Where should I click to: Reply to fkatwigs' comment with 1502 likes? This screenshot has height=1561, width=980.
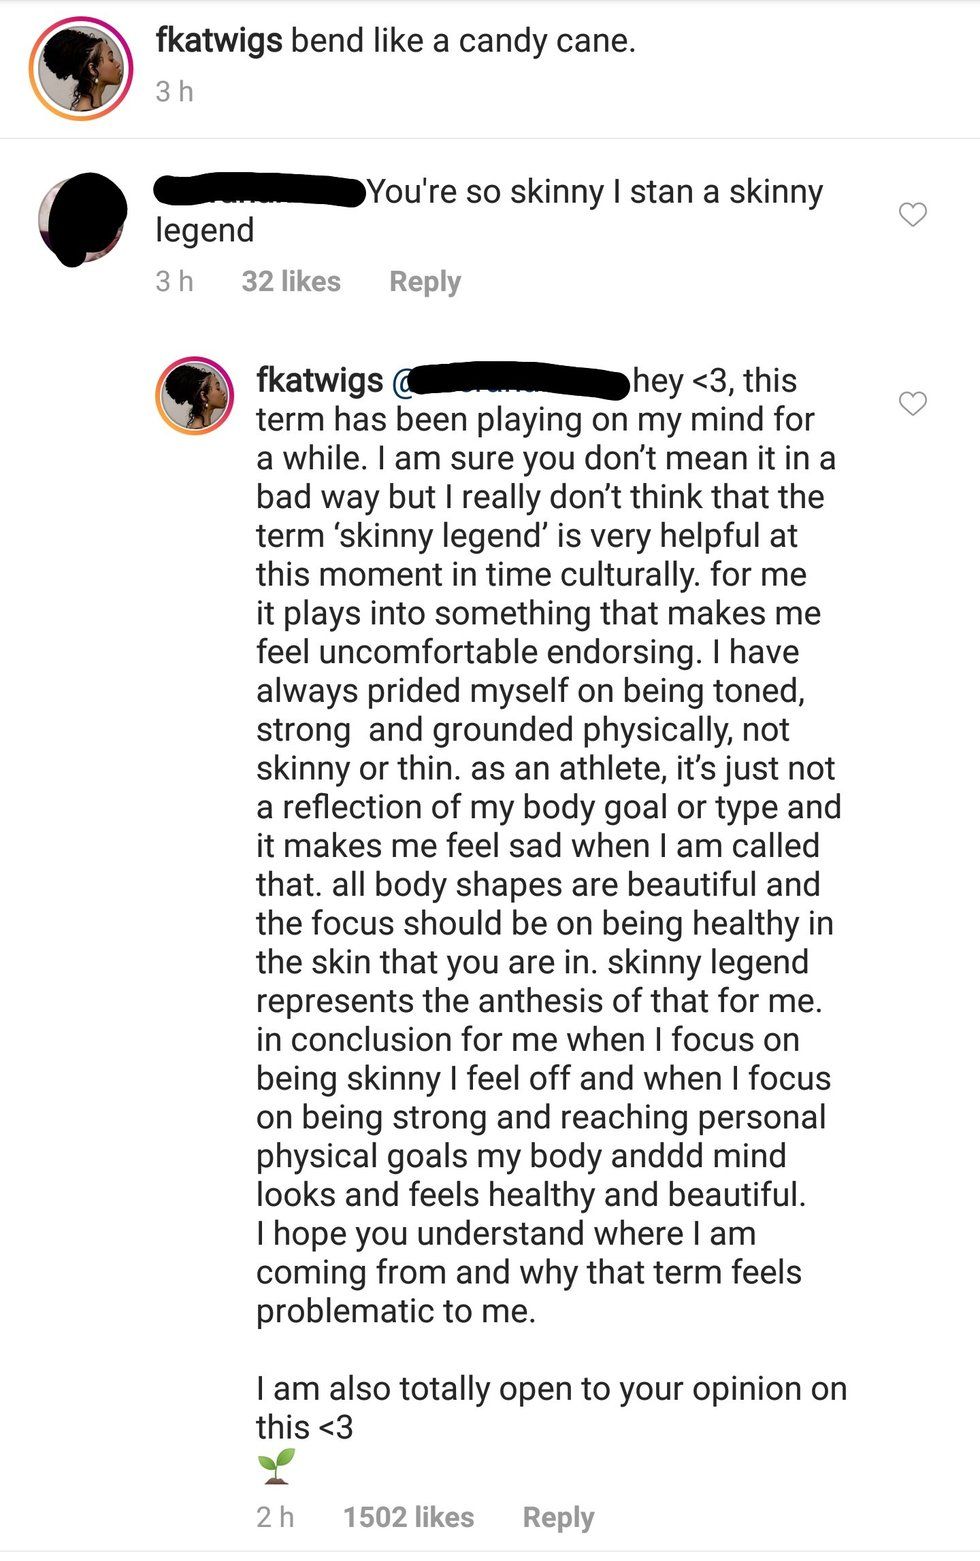pos(558,1517)
